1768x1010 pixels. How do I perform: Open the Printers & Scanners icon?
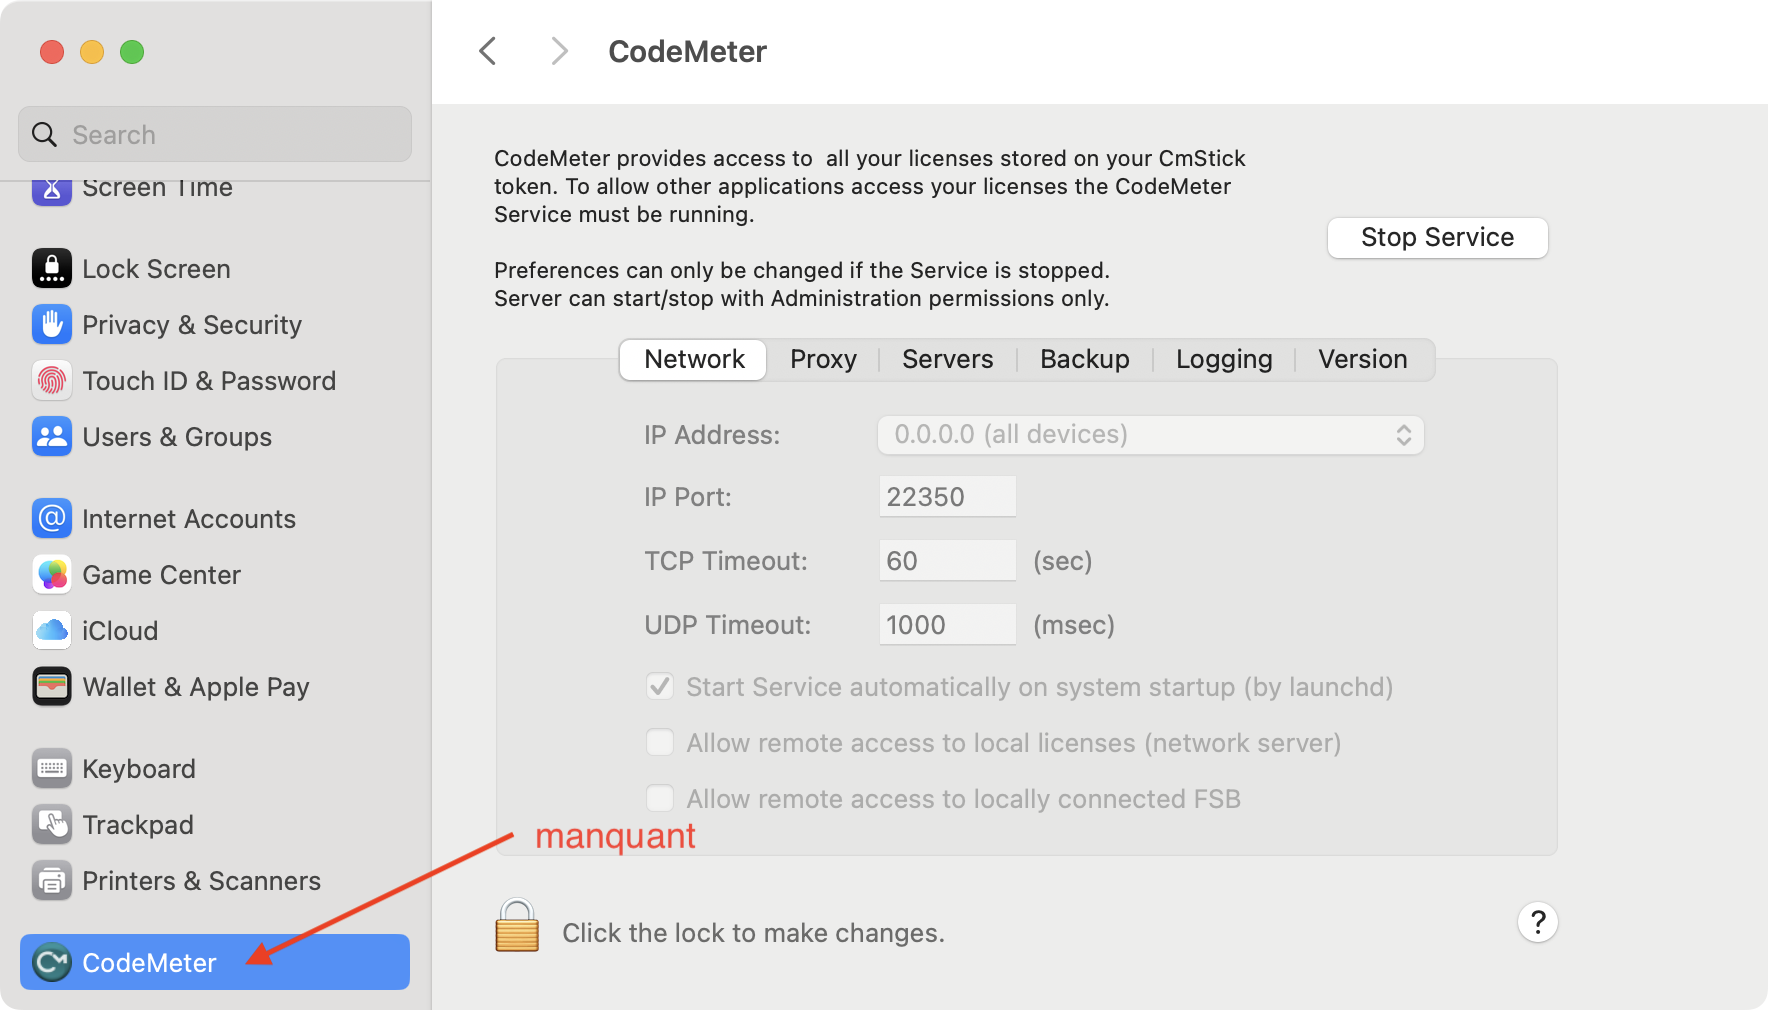pos(52,881)
